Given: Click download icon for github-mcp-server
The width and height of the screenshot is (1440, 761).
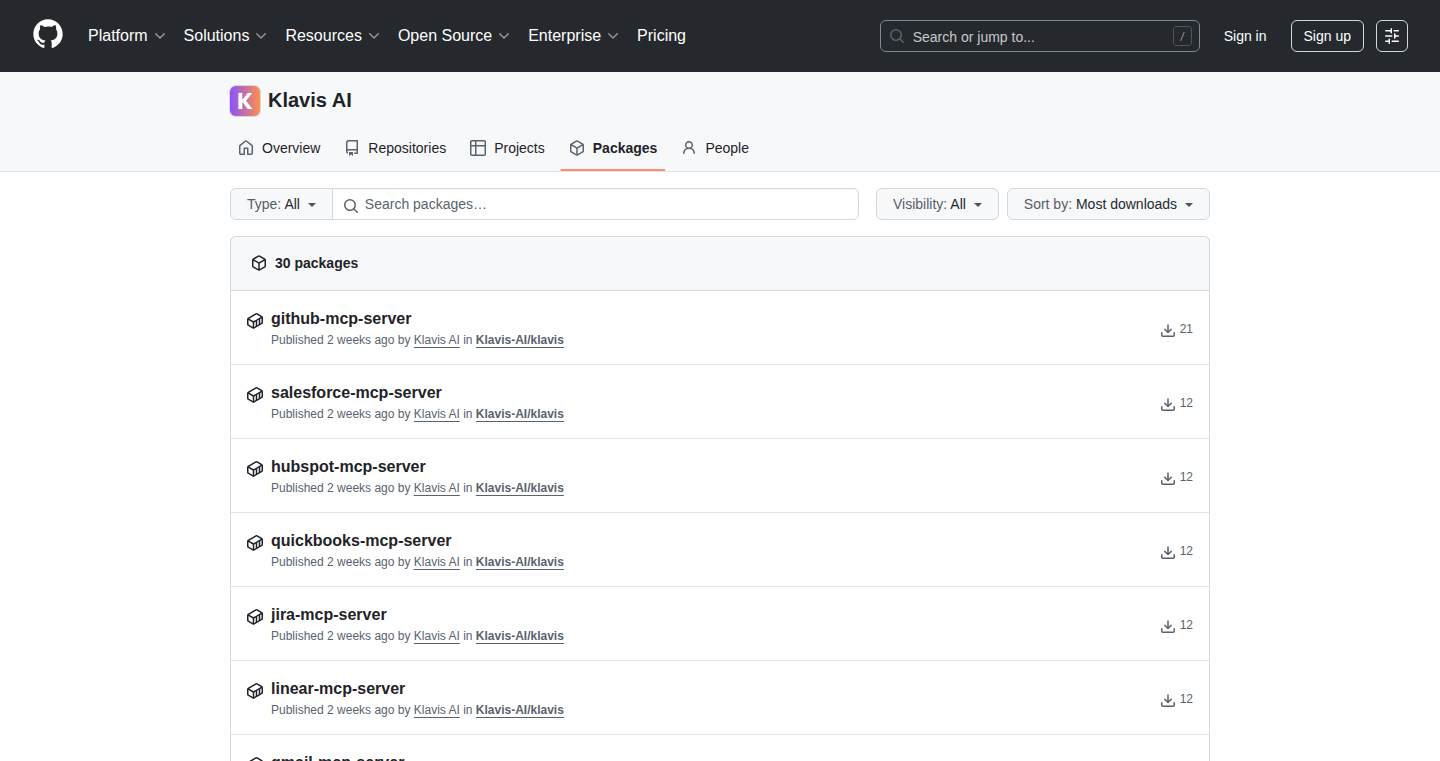Looking at the screenshot, I should pyautogui.click(x=1167, y=330).
